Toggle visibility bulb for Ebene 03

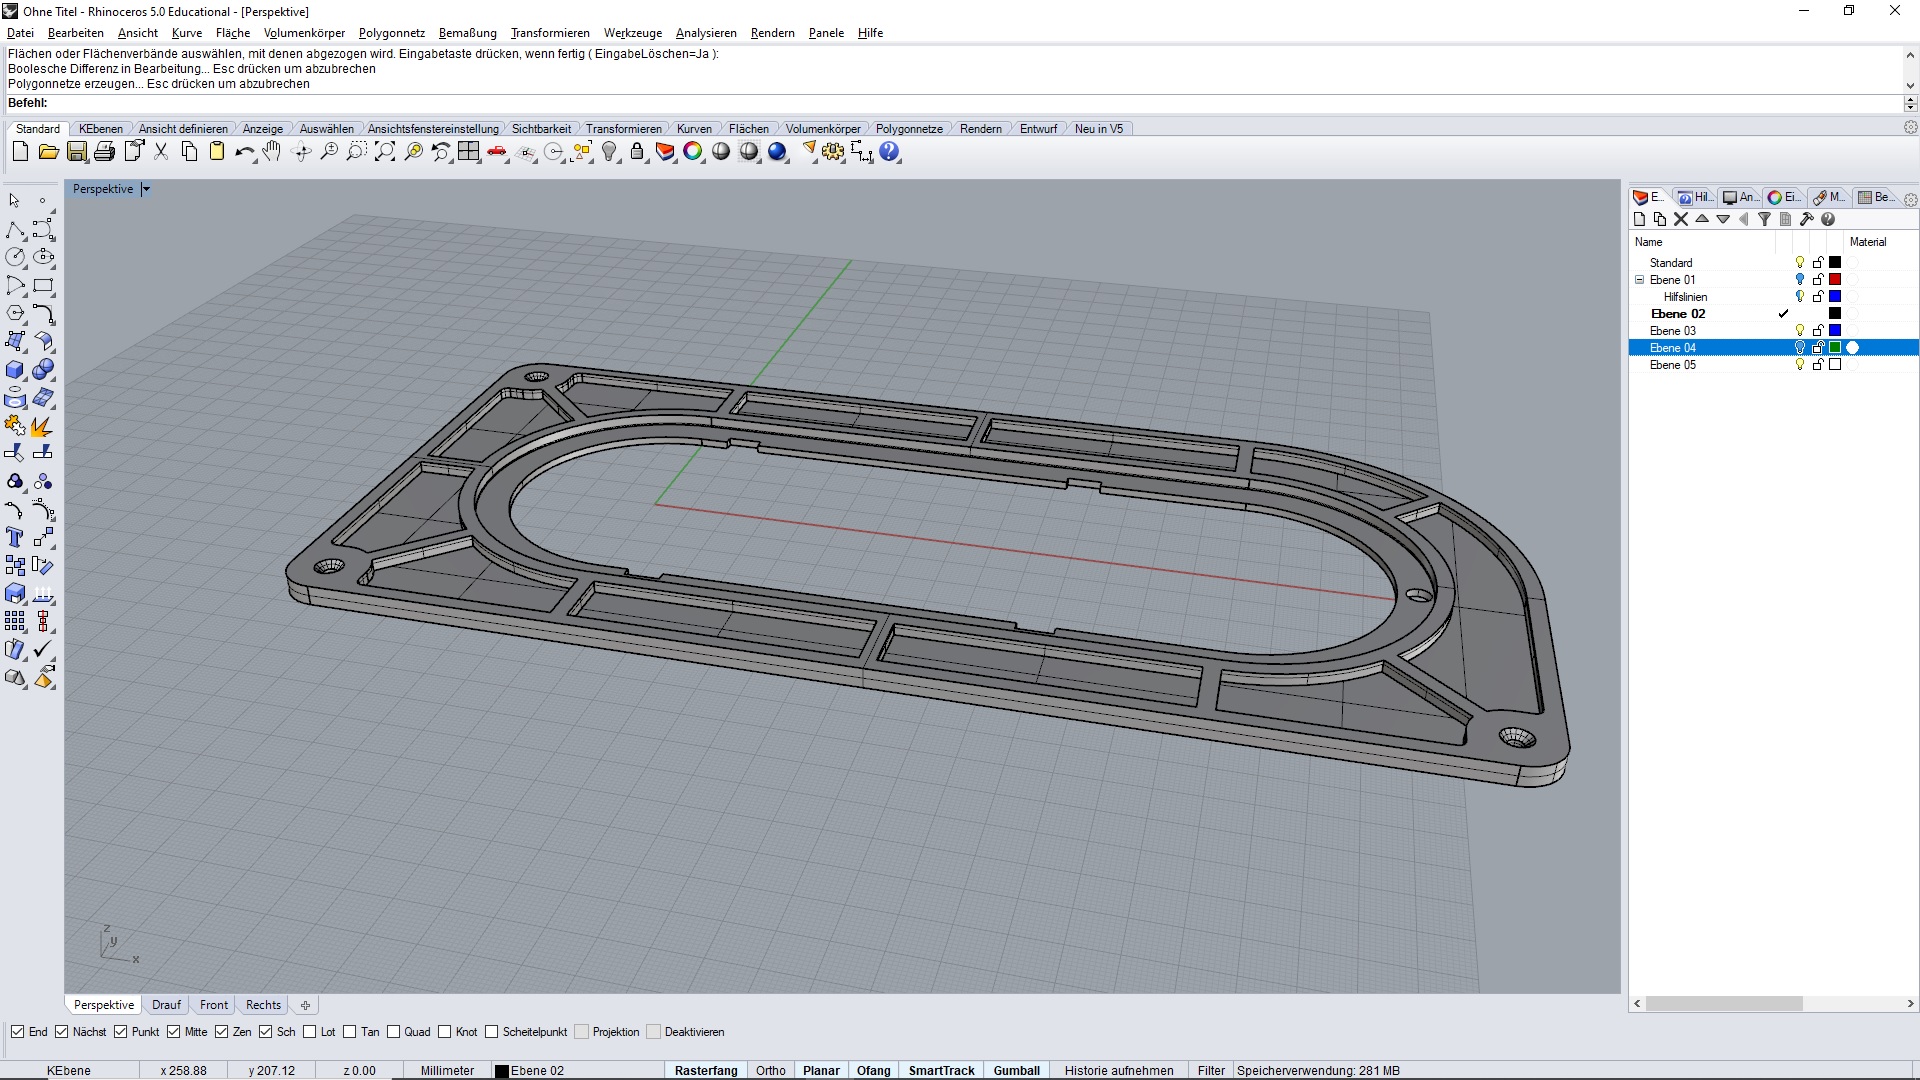(1800, 331)
